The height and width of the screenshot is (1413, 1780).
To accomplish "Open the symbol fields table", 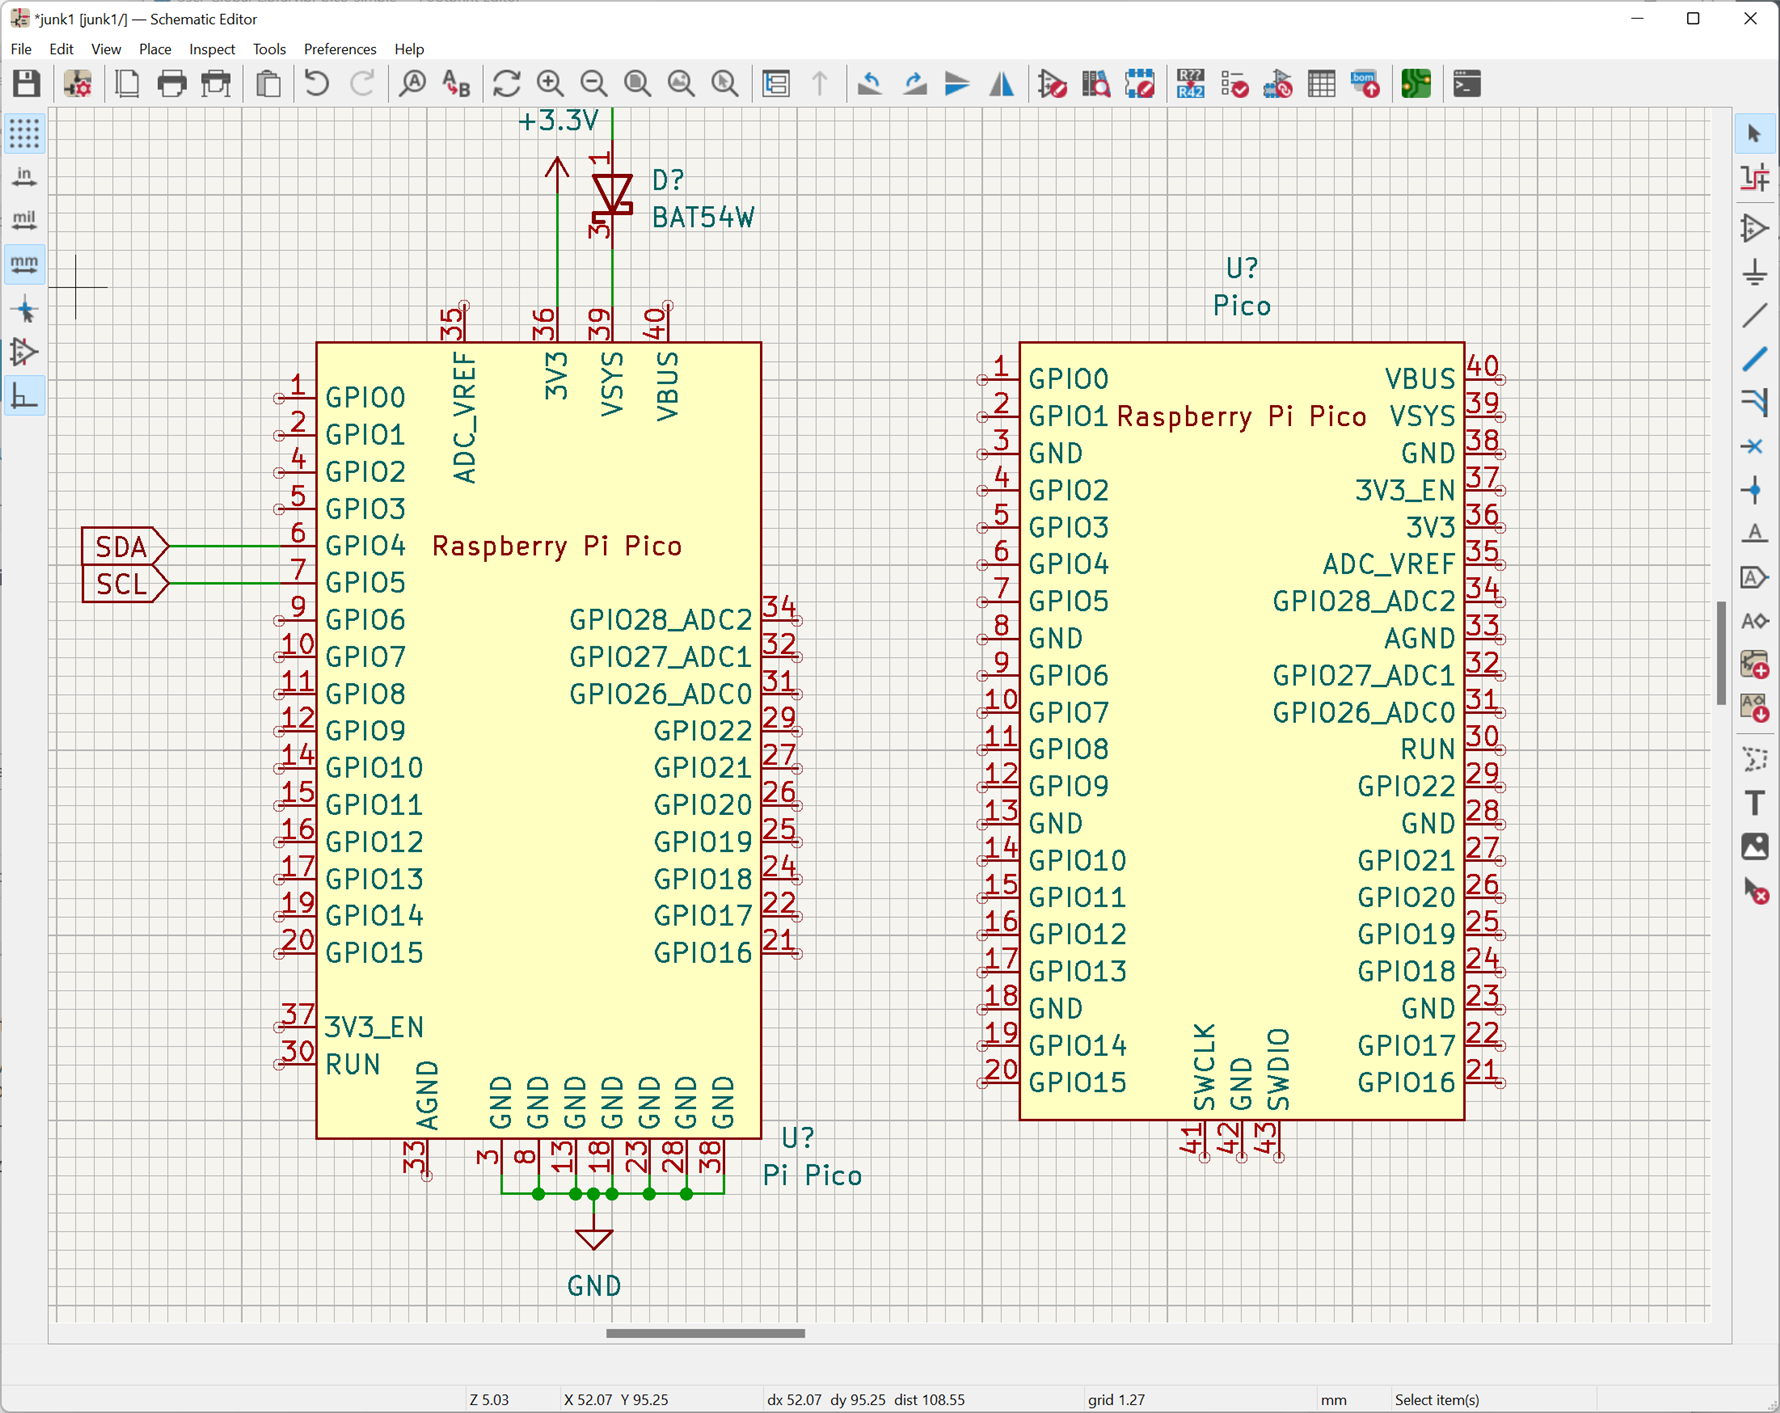I will [x=1323, y=84].
